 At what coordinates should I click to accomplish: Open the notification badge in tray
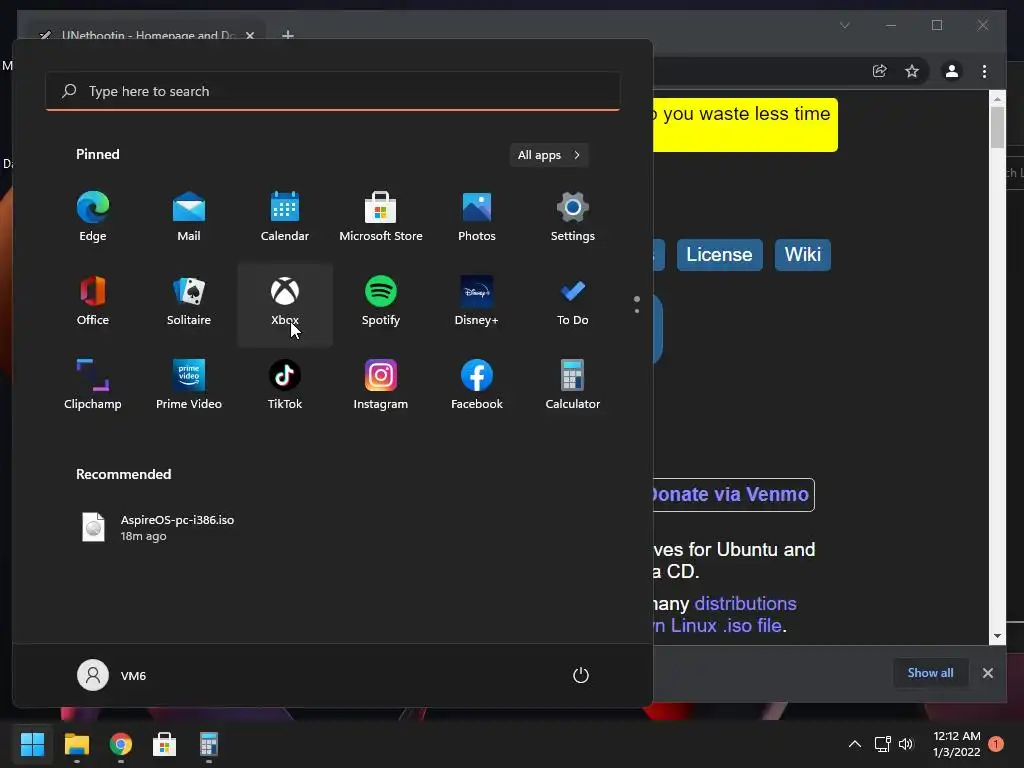[x=995, y=744]
